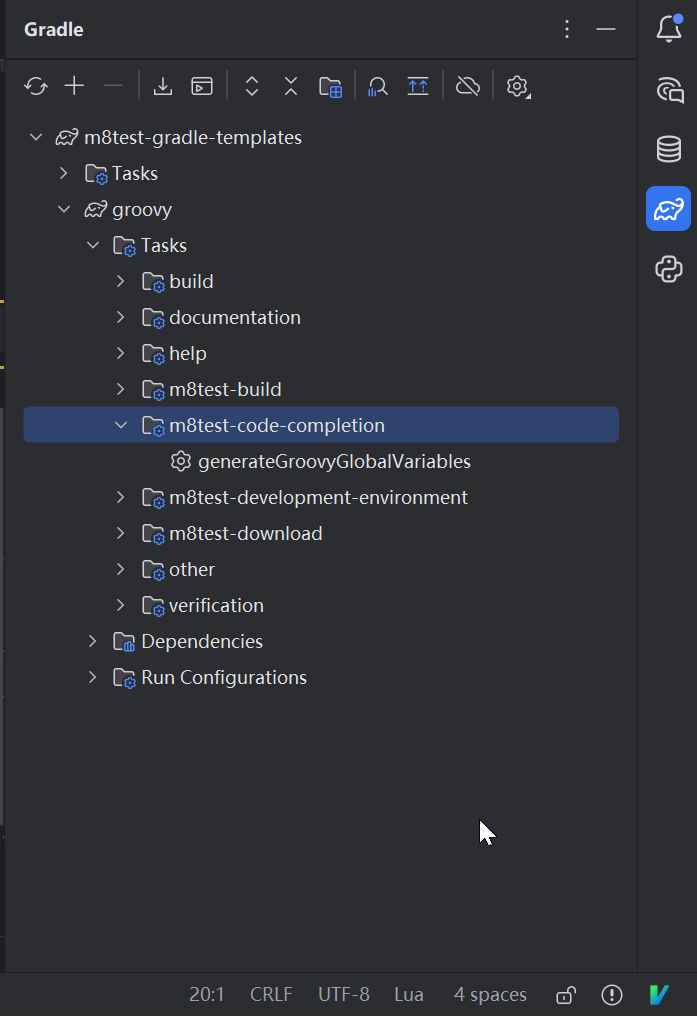Click the Download Sources icon

point(163,86)
